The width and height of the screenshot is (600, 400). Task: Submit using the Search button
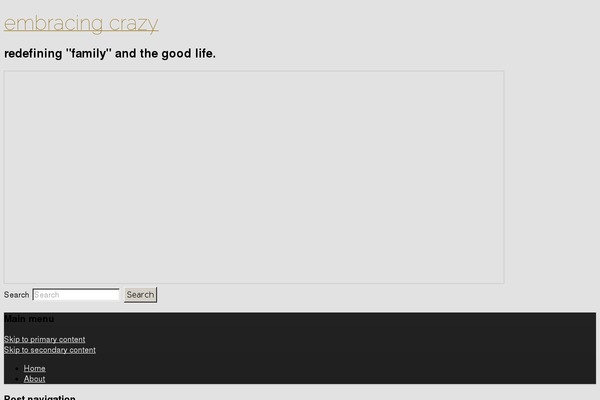point(140,295)
